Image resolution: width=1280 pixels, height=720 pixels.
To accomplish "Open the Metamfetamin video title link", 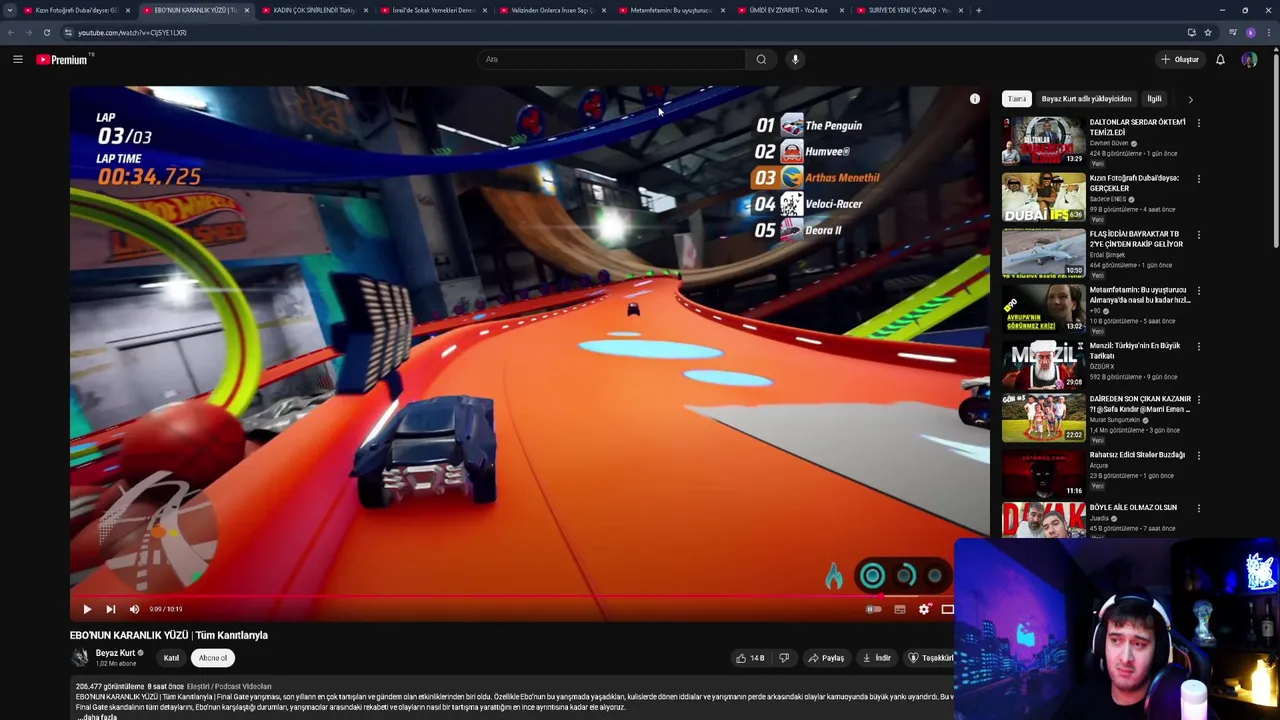I will click(1139, 295).
